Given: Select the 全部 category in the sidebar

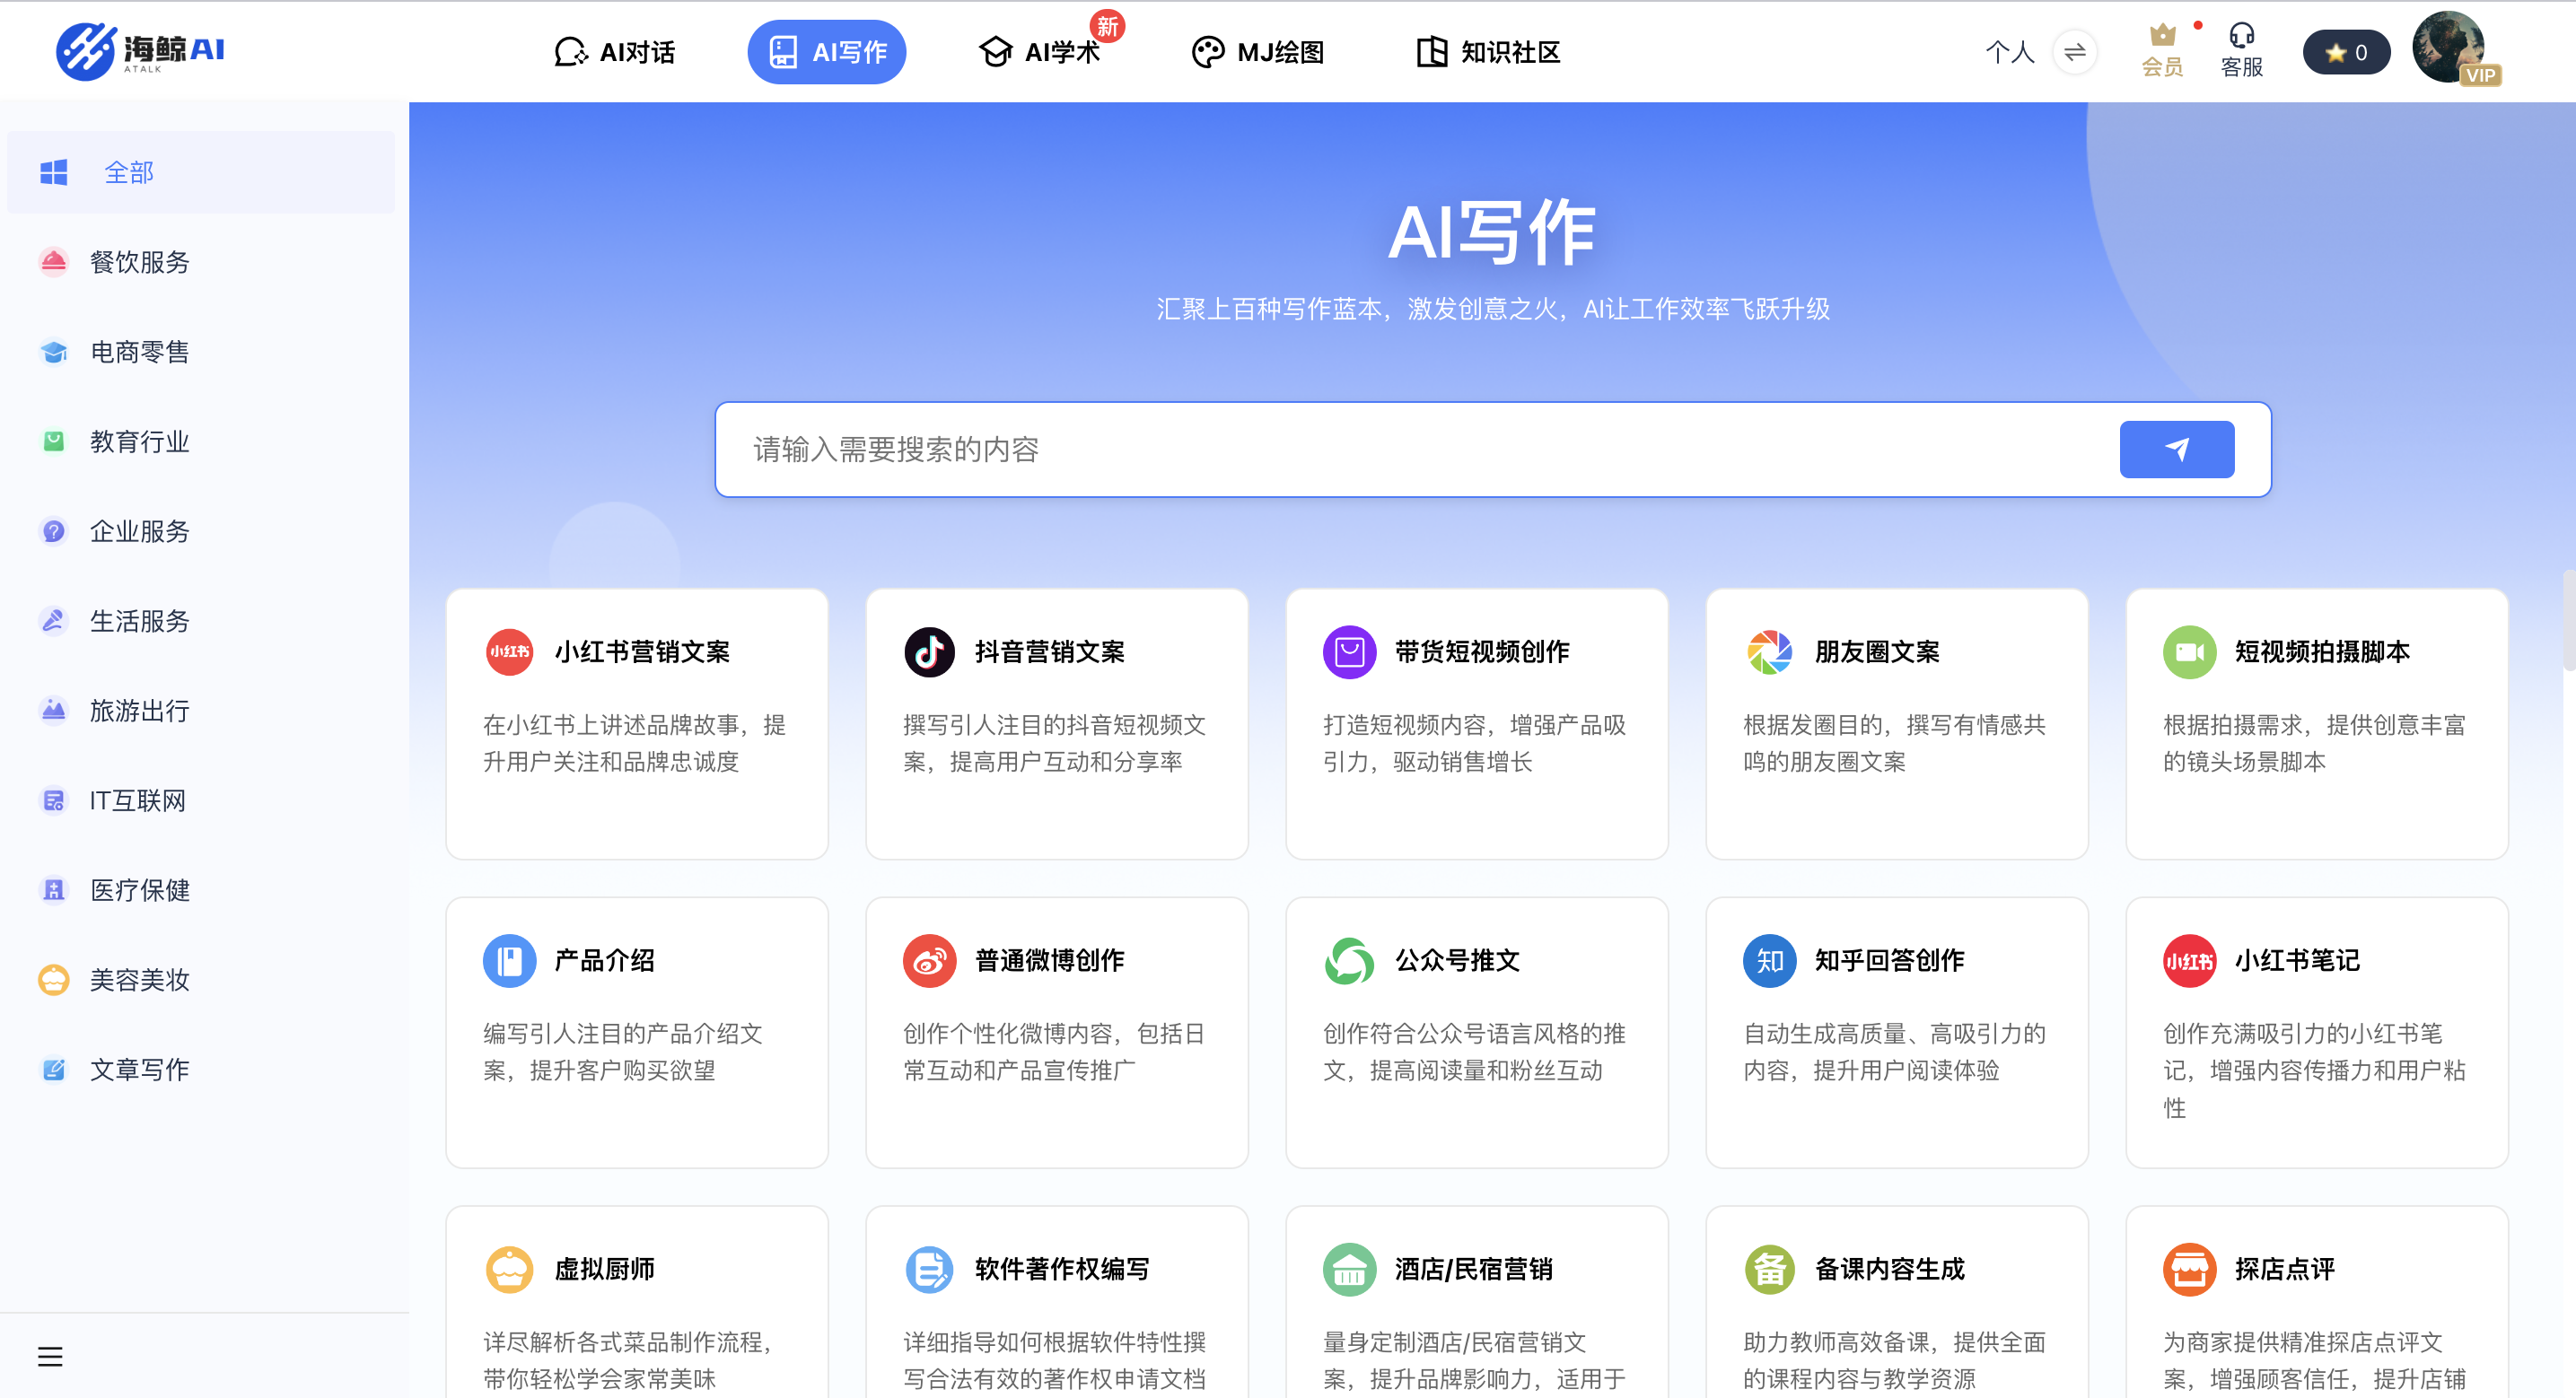Looking at the screenshot, I should [x=128, y=172].
